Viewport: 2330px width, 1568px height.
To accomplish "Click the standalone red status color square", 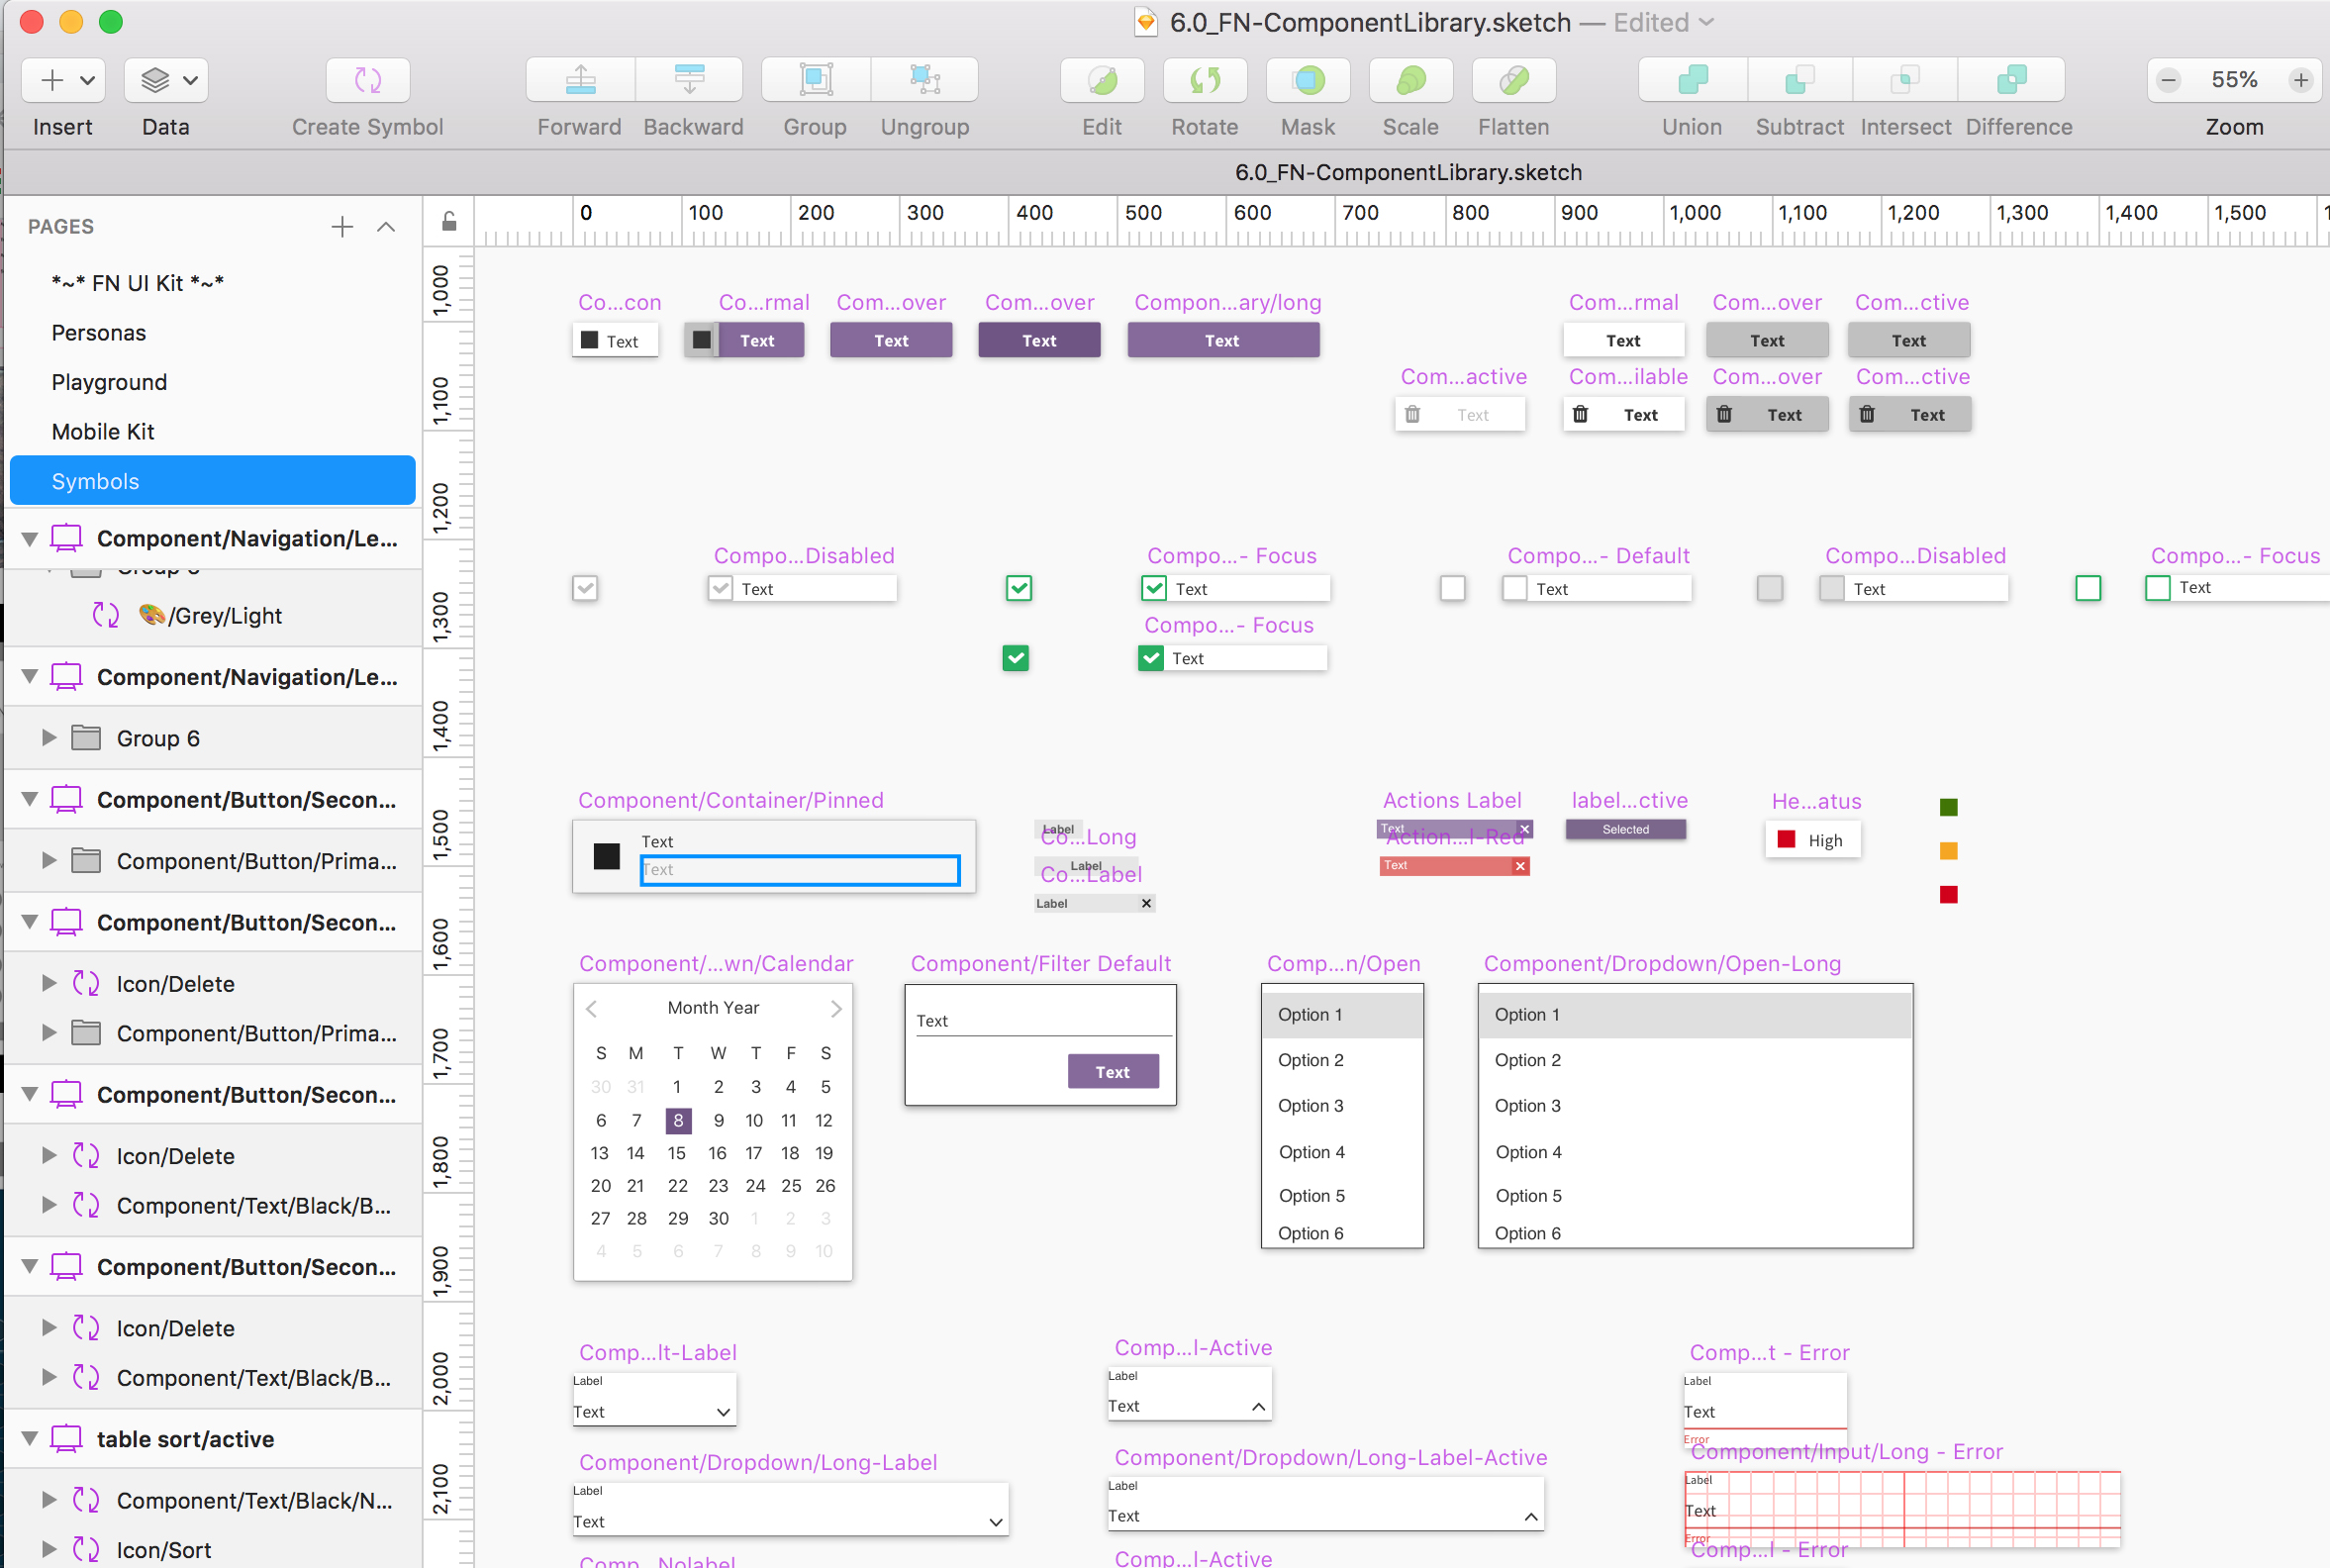I will 1948,895.
